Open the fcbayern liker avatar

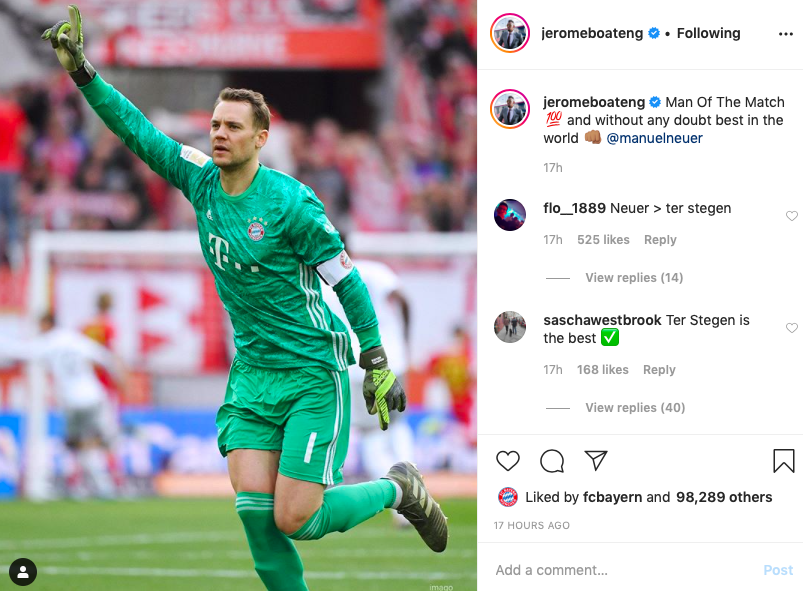click(508, 497)
